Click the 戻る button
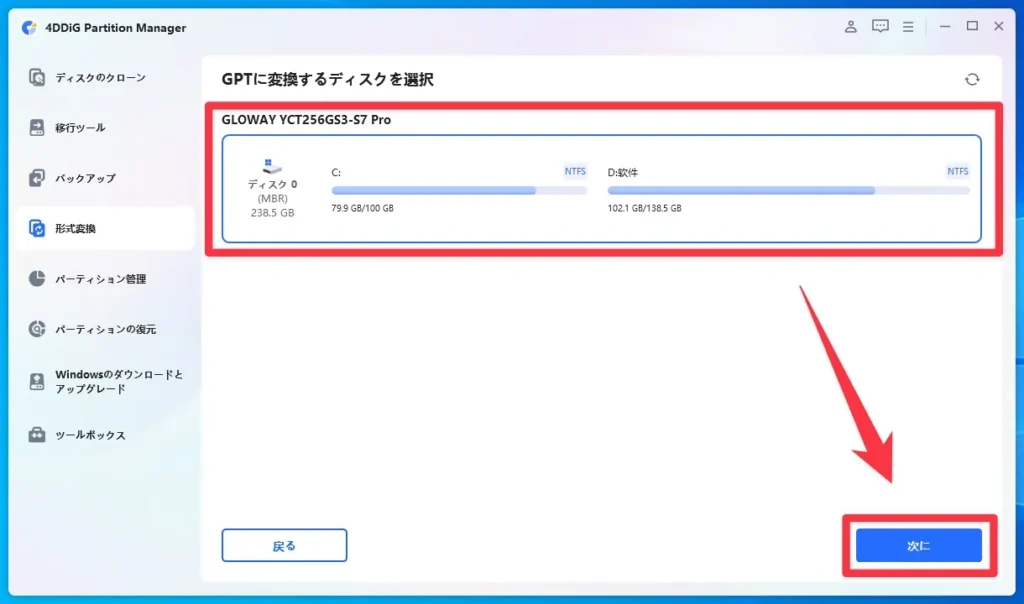 [x=286, y=545]
